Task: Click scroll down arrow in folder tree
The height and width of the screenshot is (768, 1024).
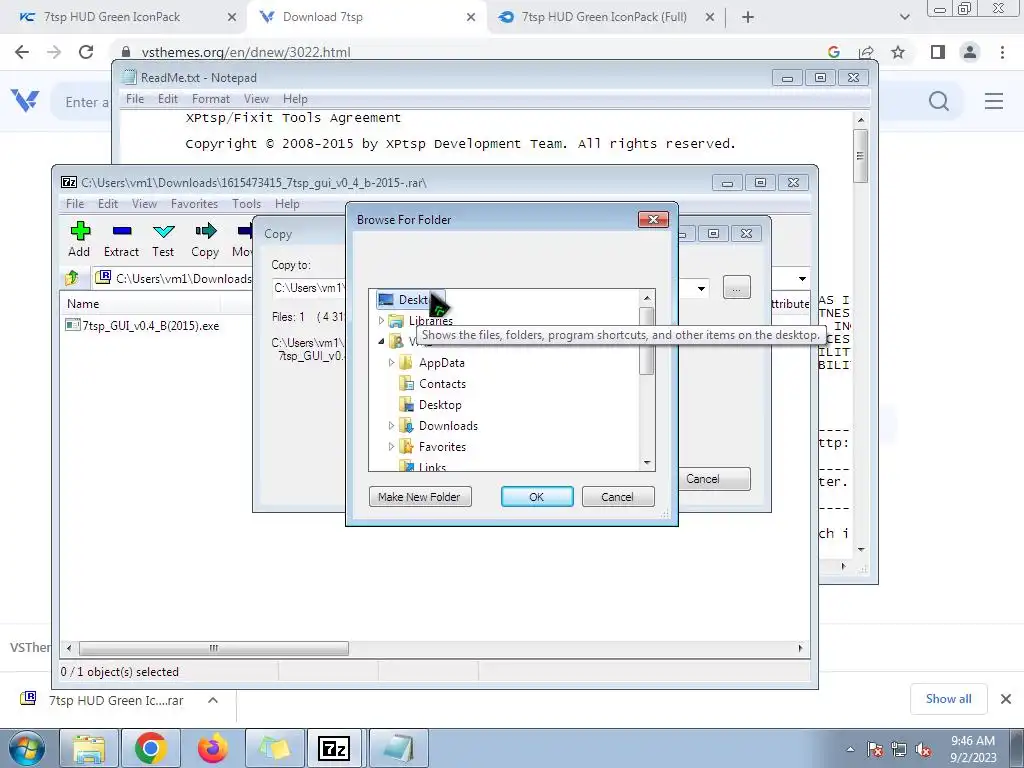Action: click(x=647, y=462)
